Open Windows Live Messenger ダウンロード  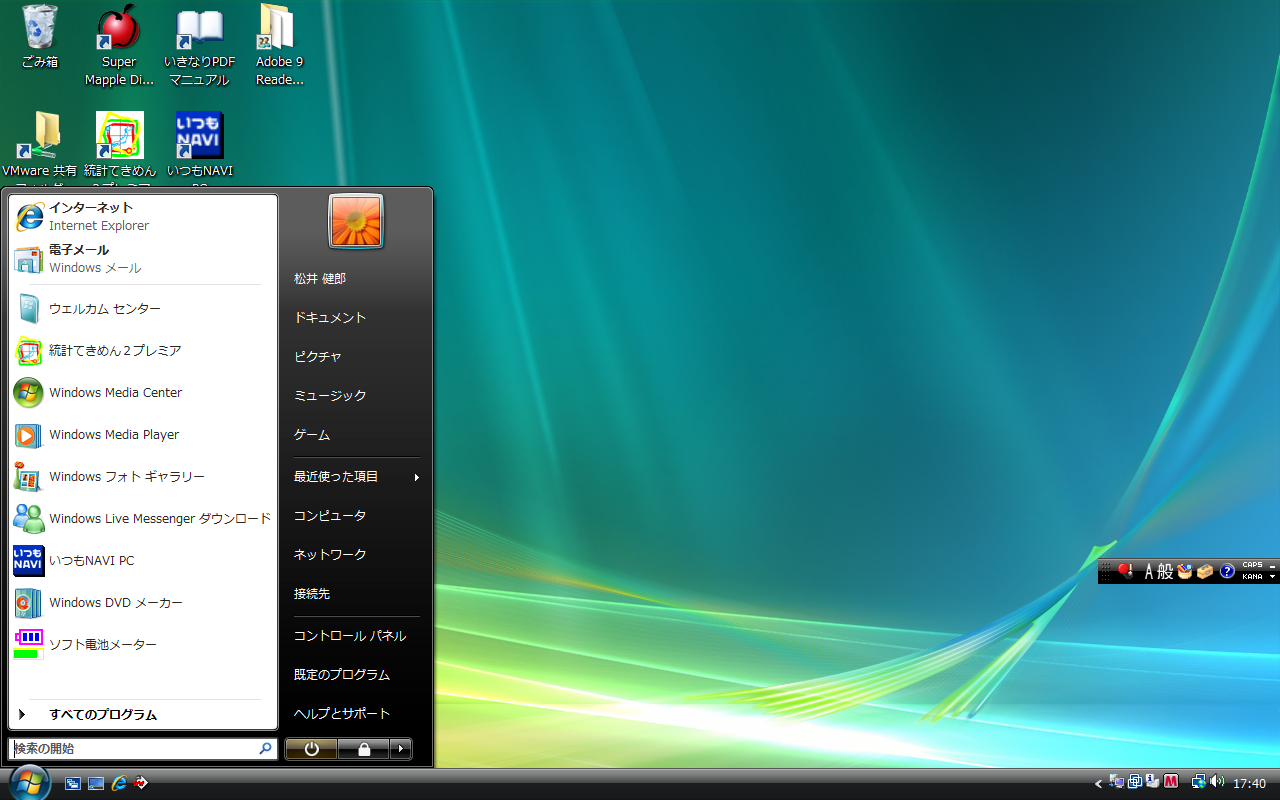pyautogui.click(x=143, y=519)
